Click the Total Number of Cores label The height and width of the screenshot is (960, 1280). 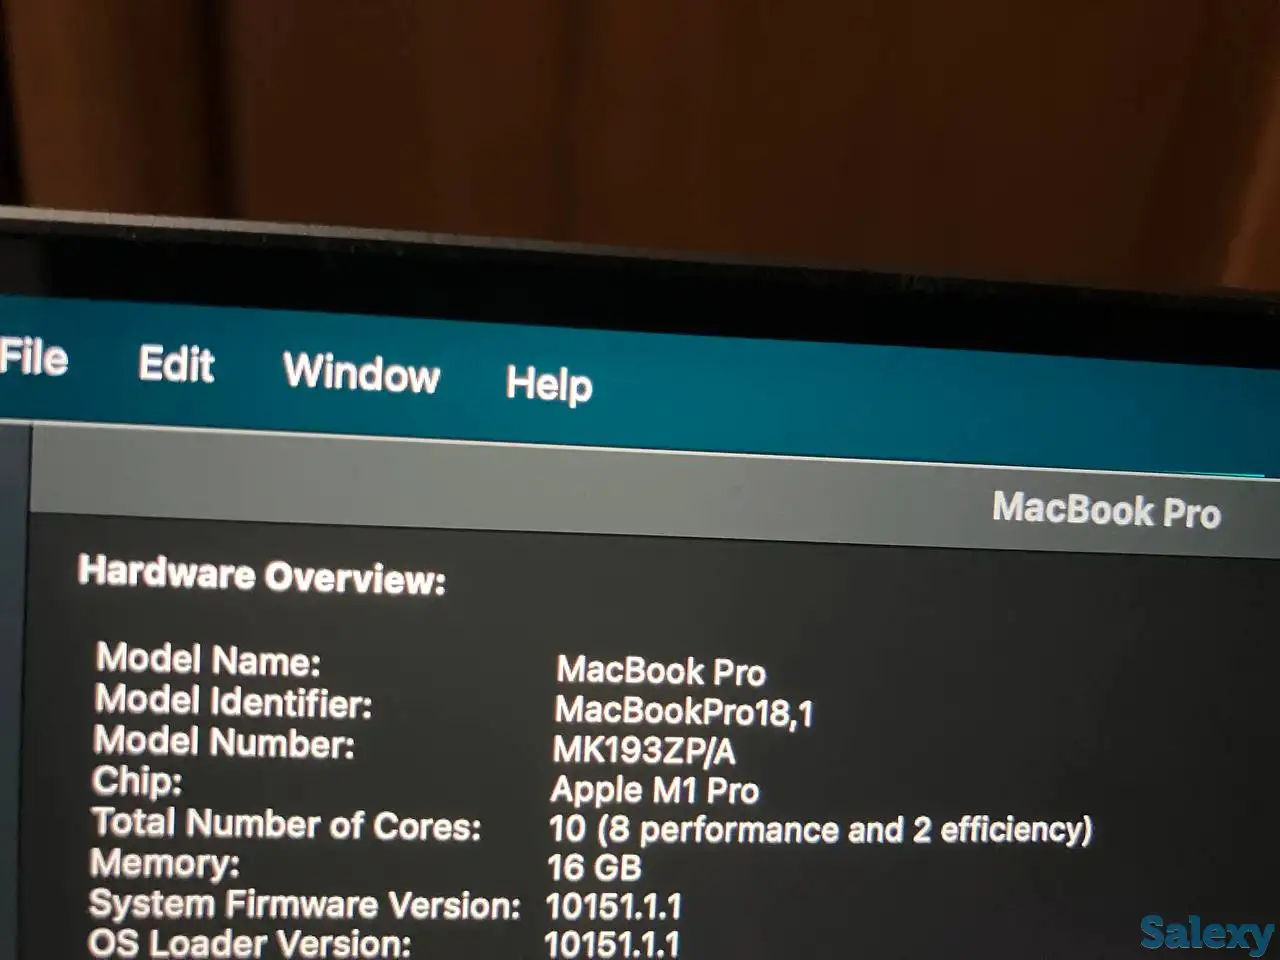[x=287, y=824]
